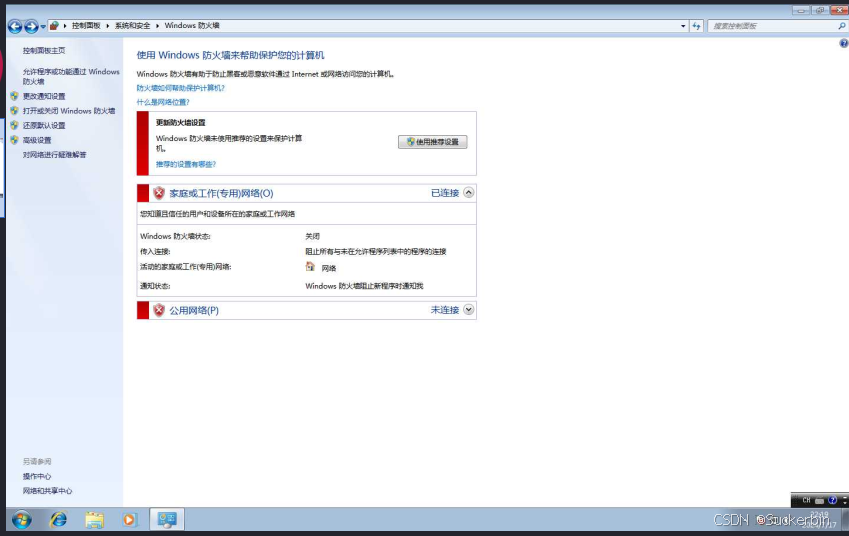Click the 关闭 firewall state value
Image resolution: width=849 pixels, height=536 pixels.
coord(312,236)
